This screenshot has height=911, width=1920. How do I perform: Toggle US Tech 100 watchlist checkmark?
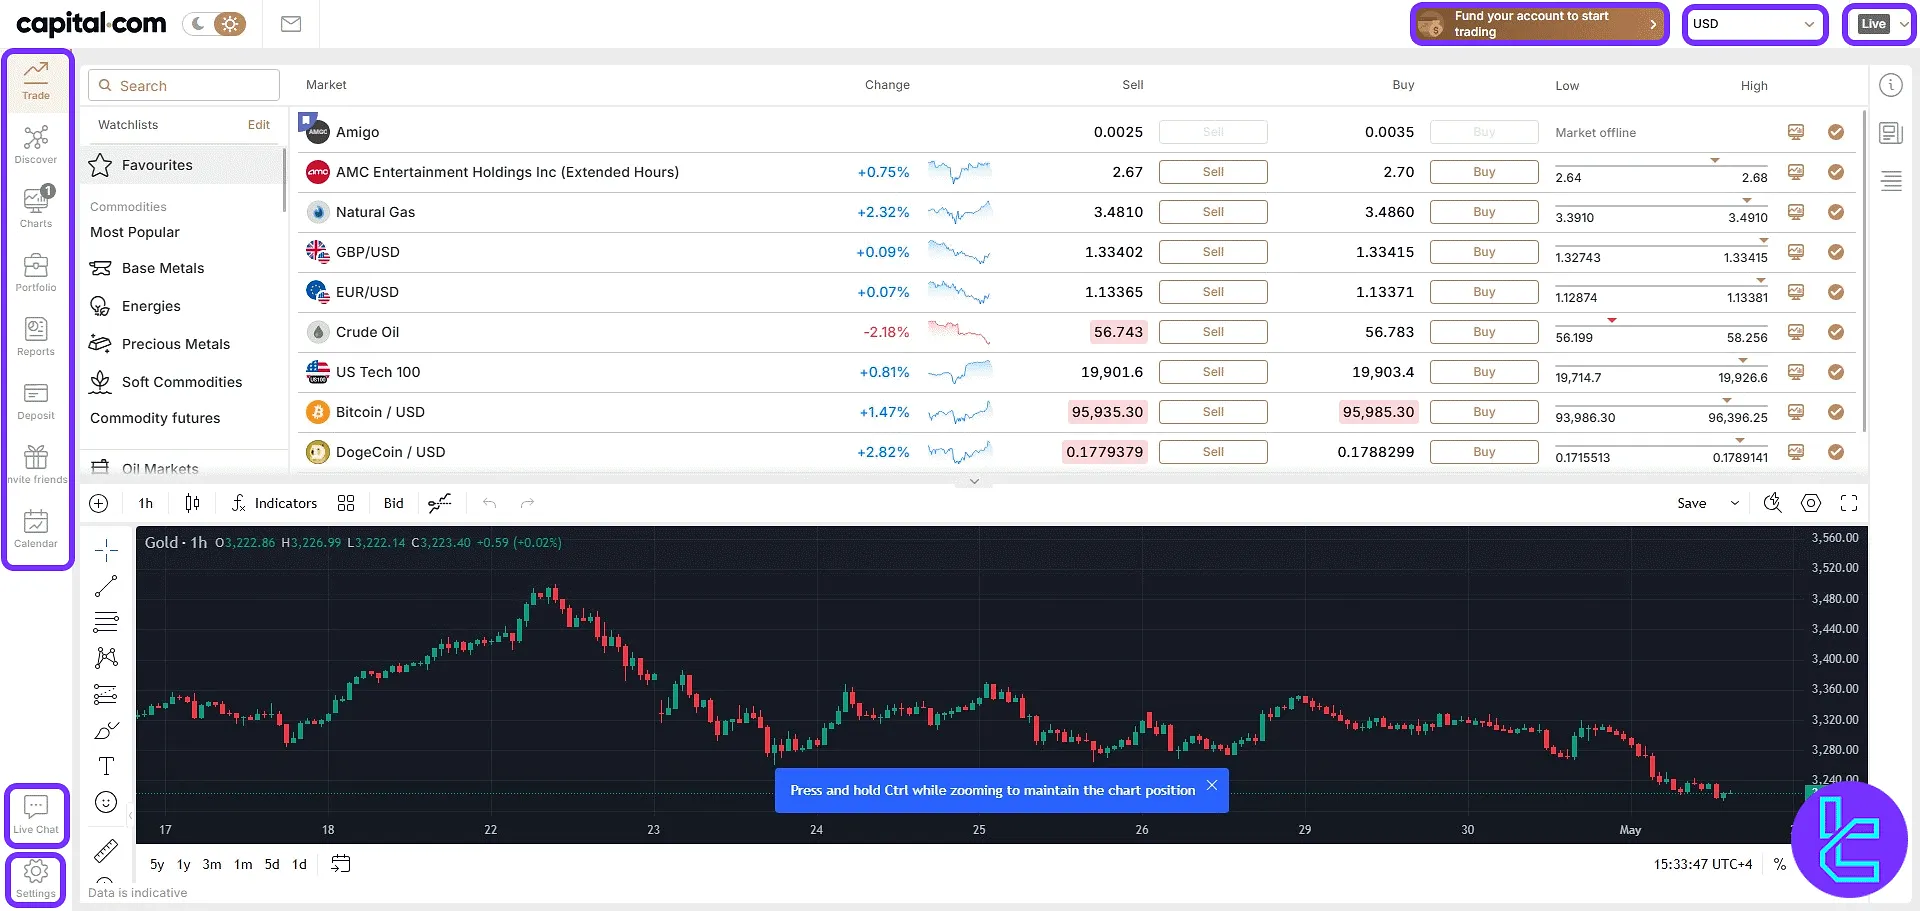(1836, 372)
